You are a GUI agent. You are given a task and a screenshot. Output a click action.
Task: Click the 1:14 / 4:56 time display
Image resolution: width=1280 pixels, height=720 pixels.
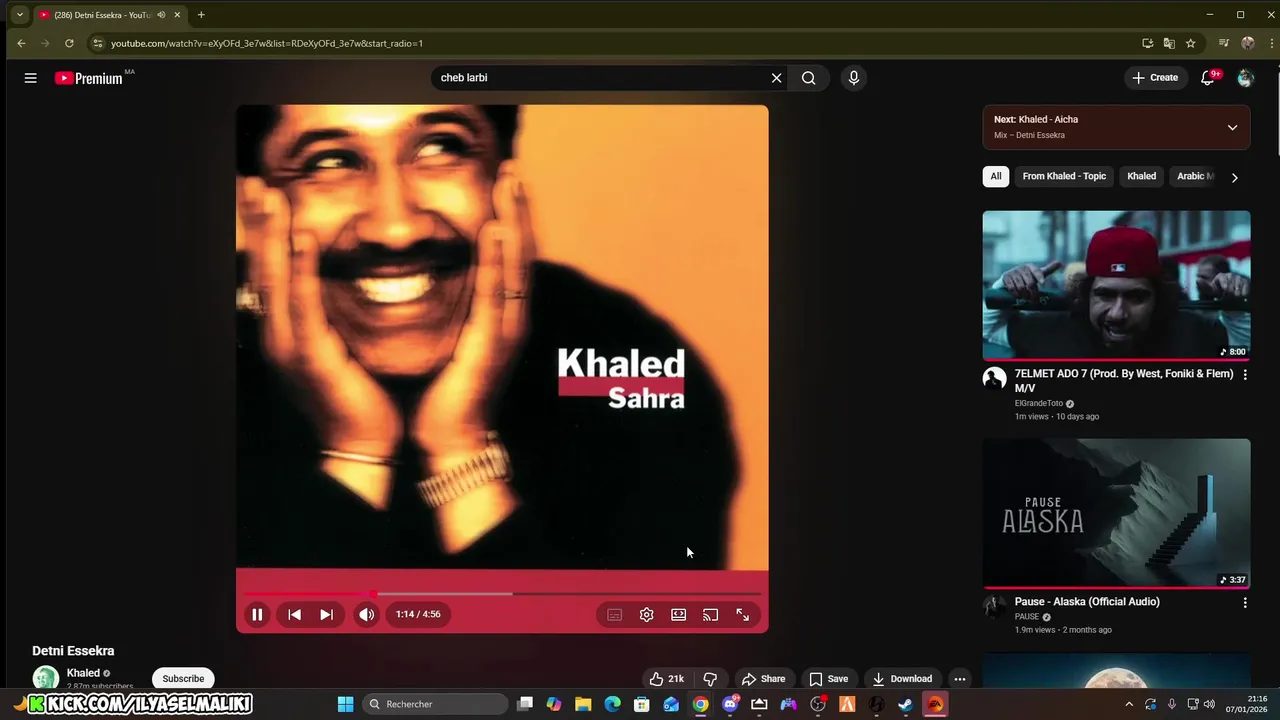(418, 614)
